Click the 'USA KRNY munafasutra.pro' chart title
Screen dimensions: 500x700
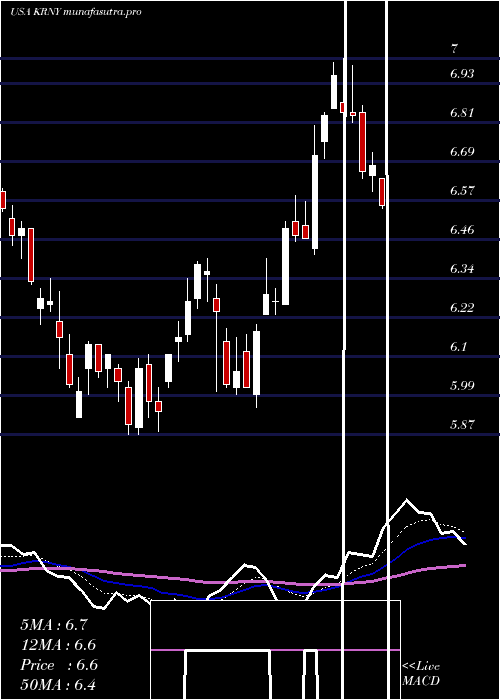coord(76,12)
